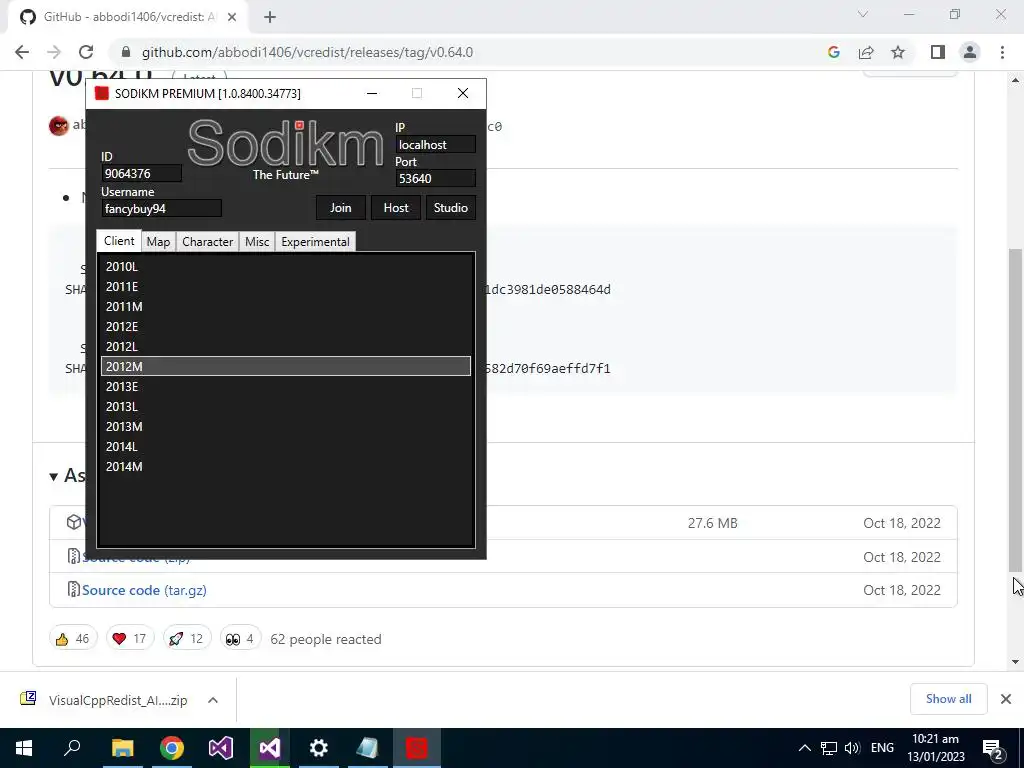Download Source code (tar.gz)
Screen dimensions: 1024x768
(144, 590)
